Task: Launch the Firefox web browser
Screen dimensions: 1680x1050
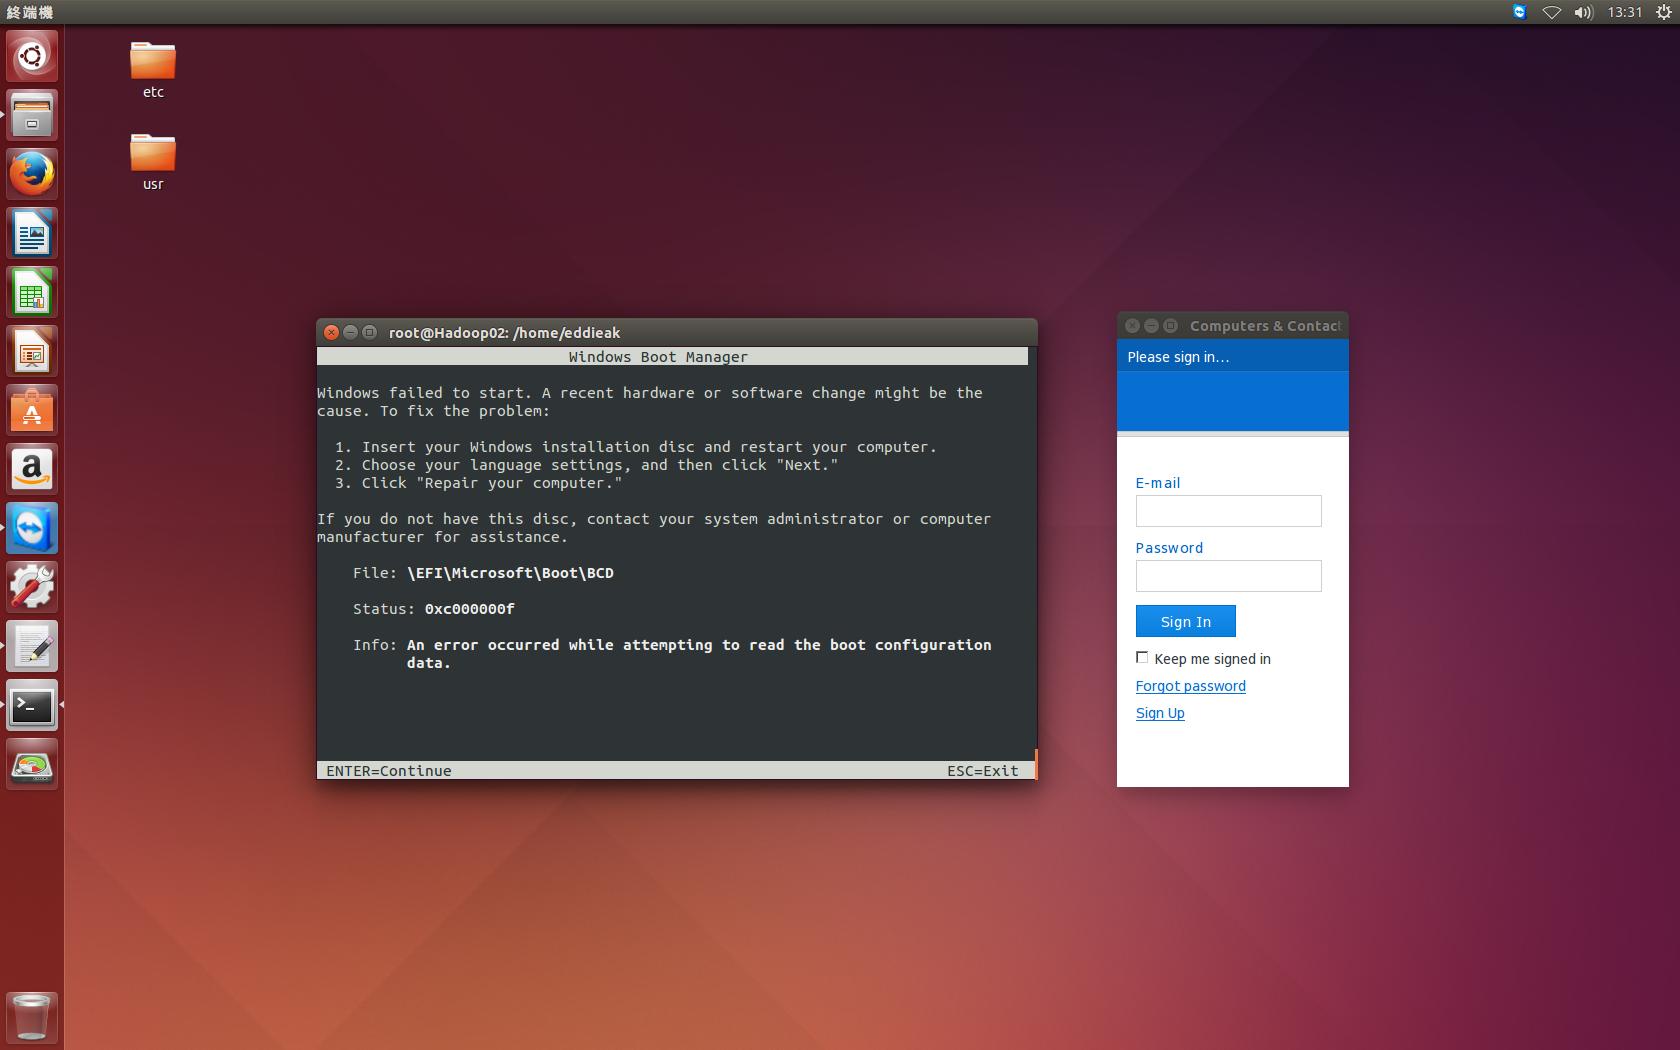Action: 32,174
